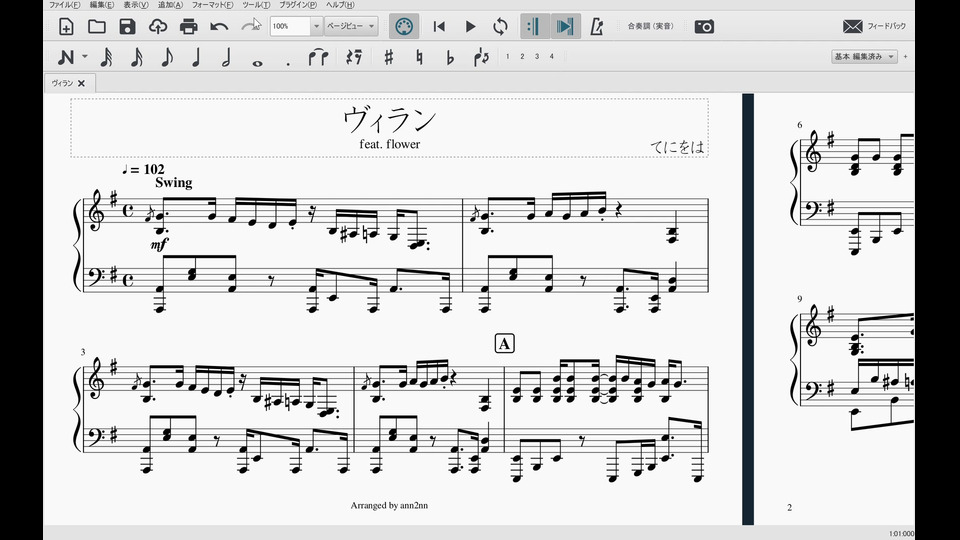Image resolution: width=960 pixels, height=540 pixels.
Task: Select 16th note duration
Action: (137, 57)
